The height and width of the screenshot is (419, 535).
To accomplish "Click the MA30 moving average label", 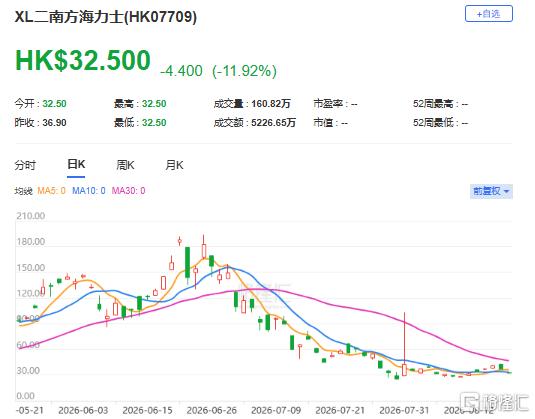I will [x=129, y=191].
